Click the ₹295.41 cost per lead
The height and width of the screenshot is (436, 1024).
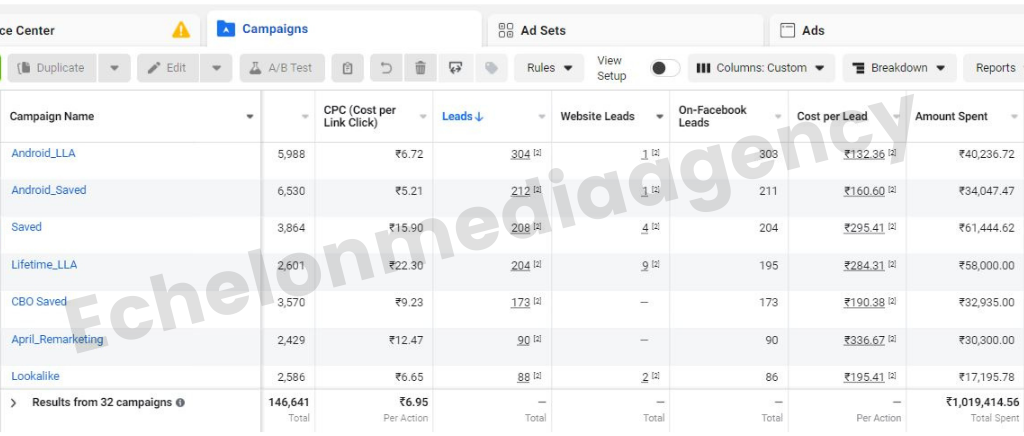click(x=865, y=228)
